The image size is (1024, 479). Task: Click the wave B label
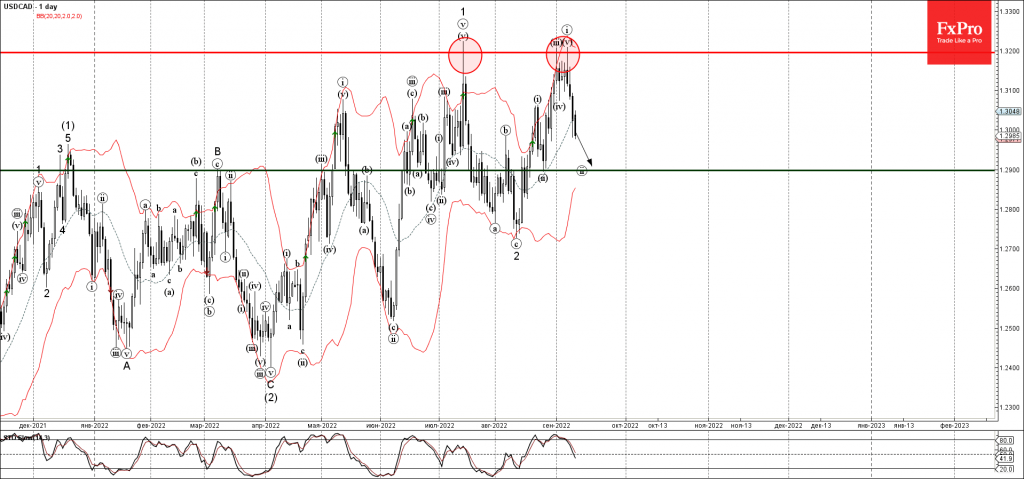216,151
